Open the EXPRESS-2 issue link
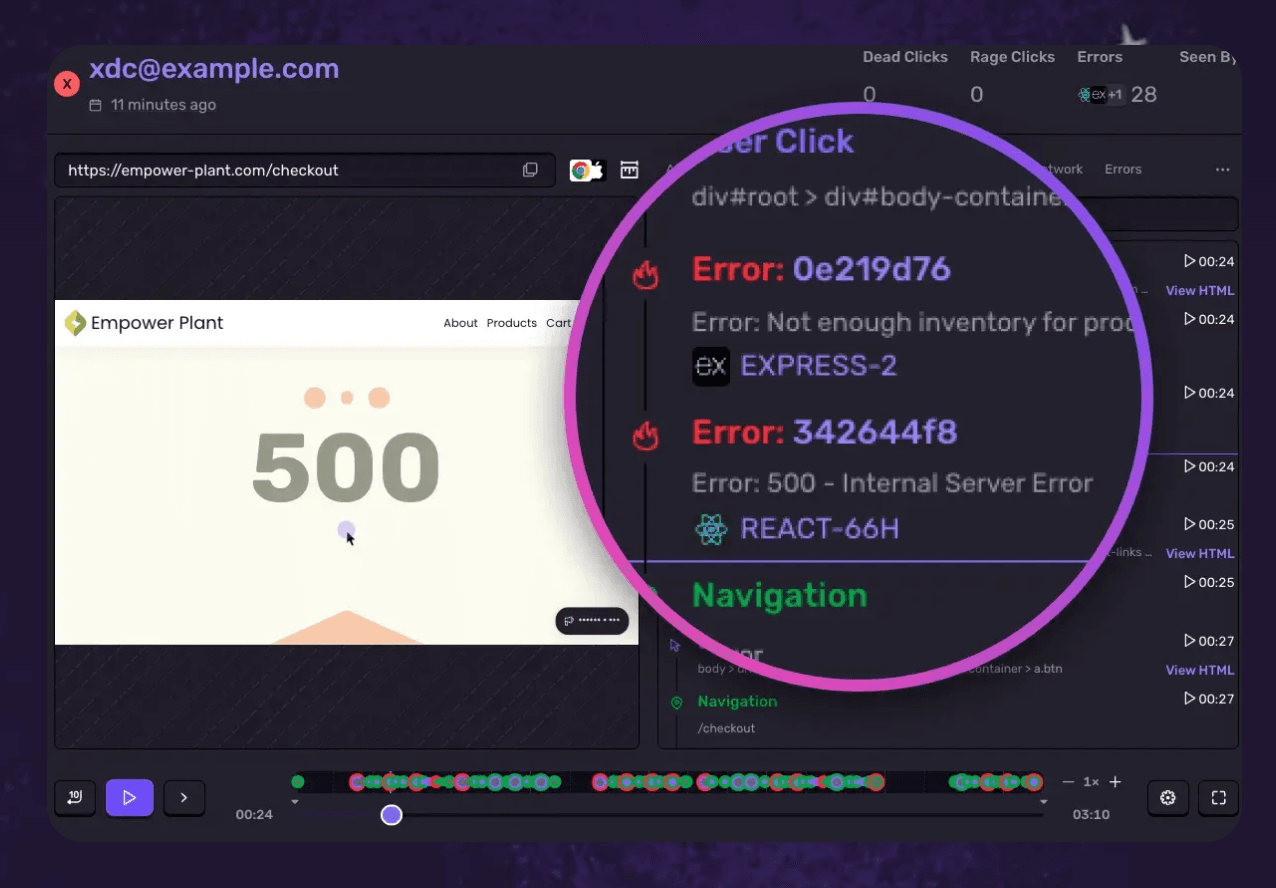This screenshot has height=888, width=1276. [x=818, y=366]
